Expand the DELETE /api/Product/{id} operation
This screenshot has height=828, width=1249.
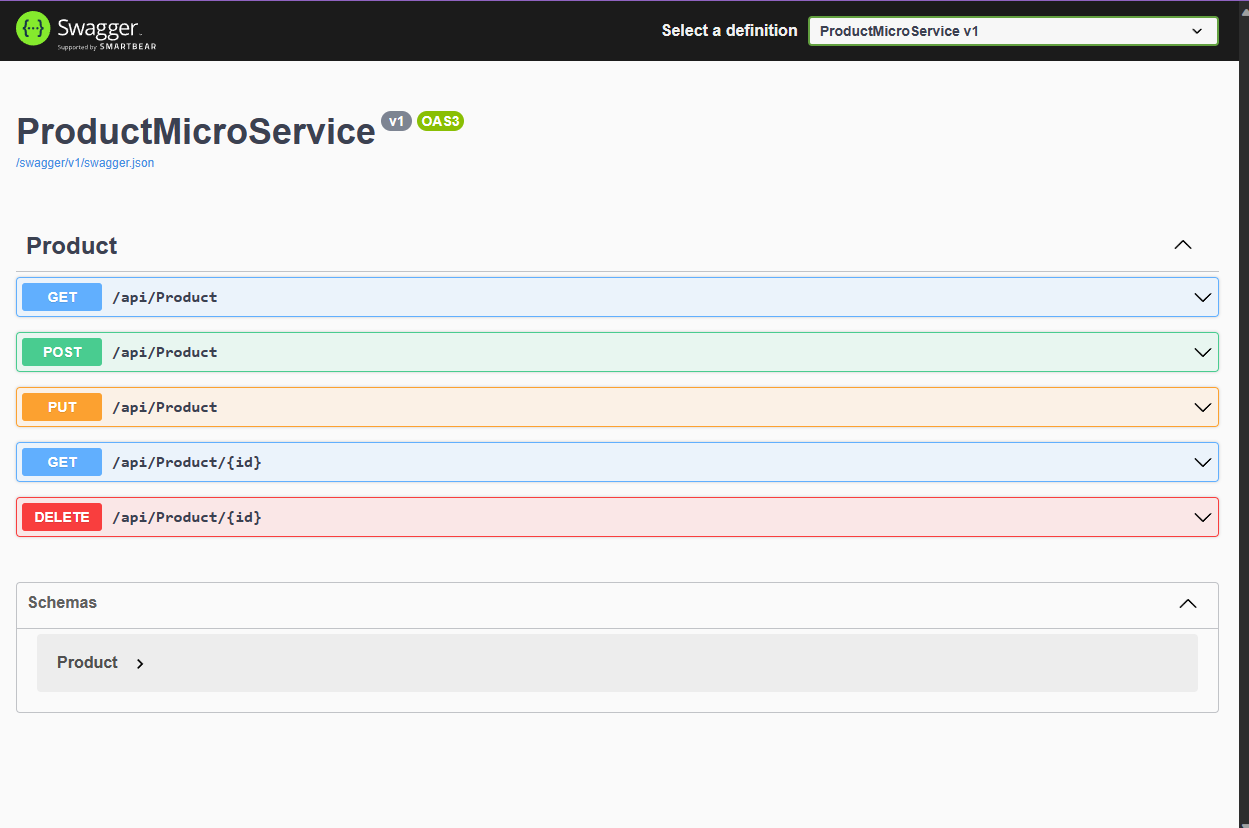(x=1202, y=517)
